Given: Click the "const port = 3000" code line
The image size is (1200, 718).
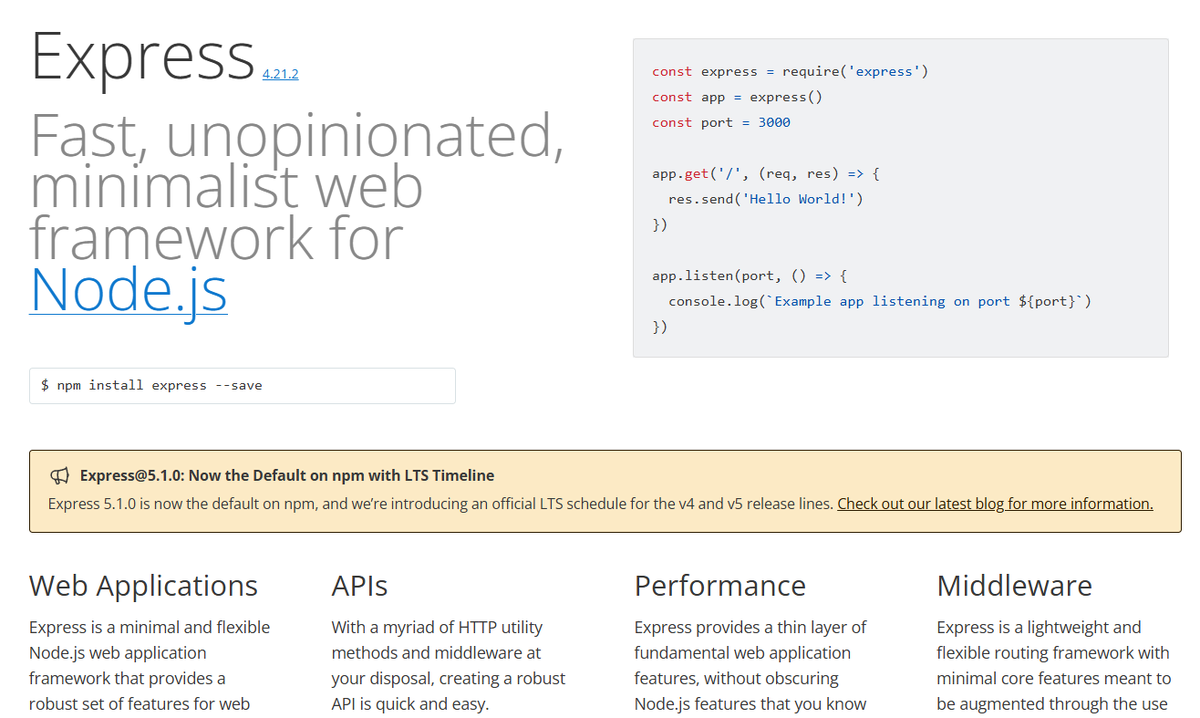Looking at the screenshot, I should [721, 123].
